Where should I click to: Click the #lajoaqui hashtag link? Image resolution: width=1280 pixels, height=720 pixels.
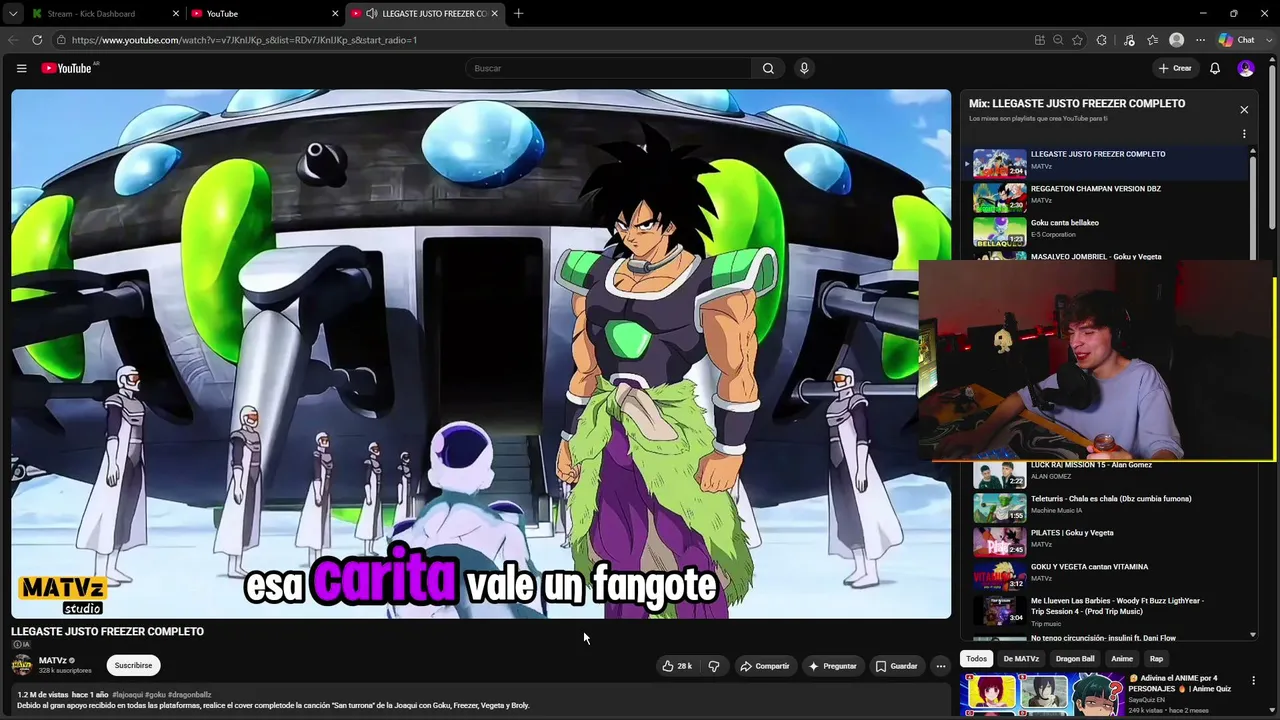pos(127,695)
